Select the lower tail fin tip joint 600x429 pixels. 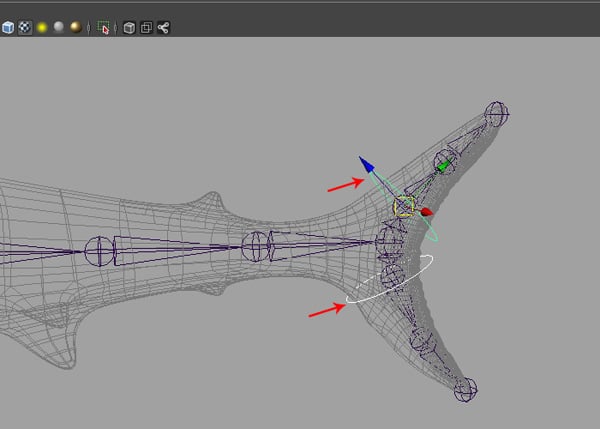[x=466, y=390]
